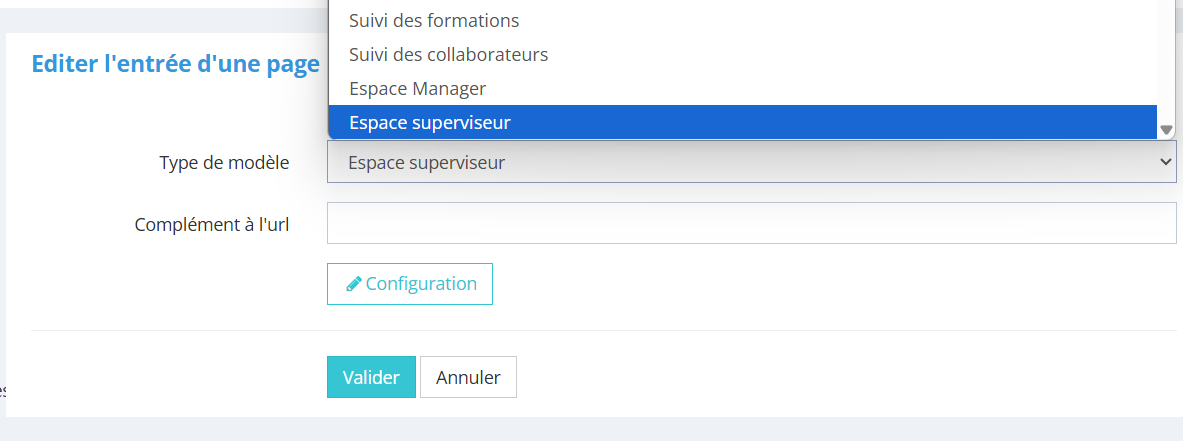Click the white panel area right of Annuler

coord(800,378)
